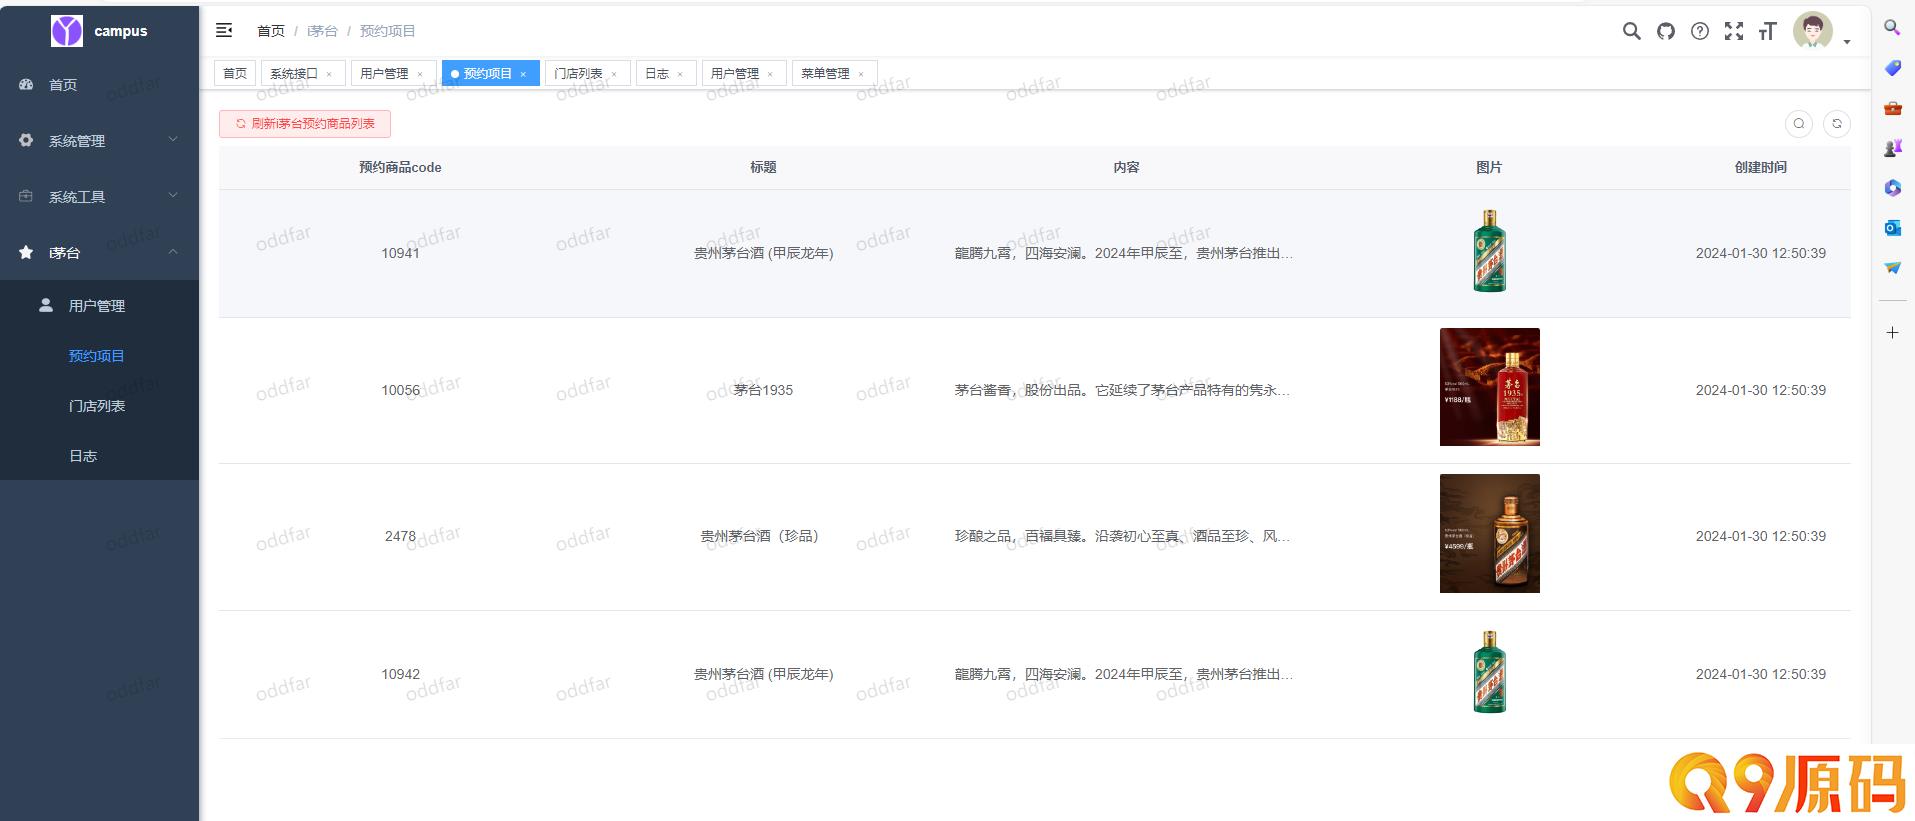Expand the 系统工具 menu chevron
Image resolution: width=1915 pixels, height=821 pixels.
173,196
